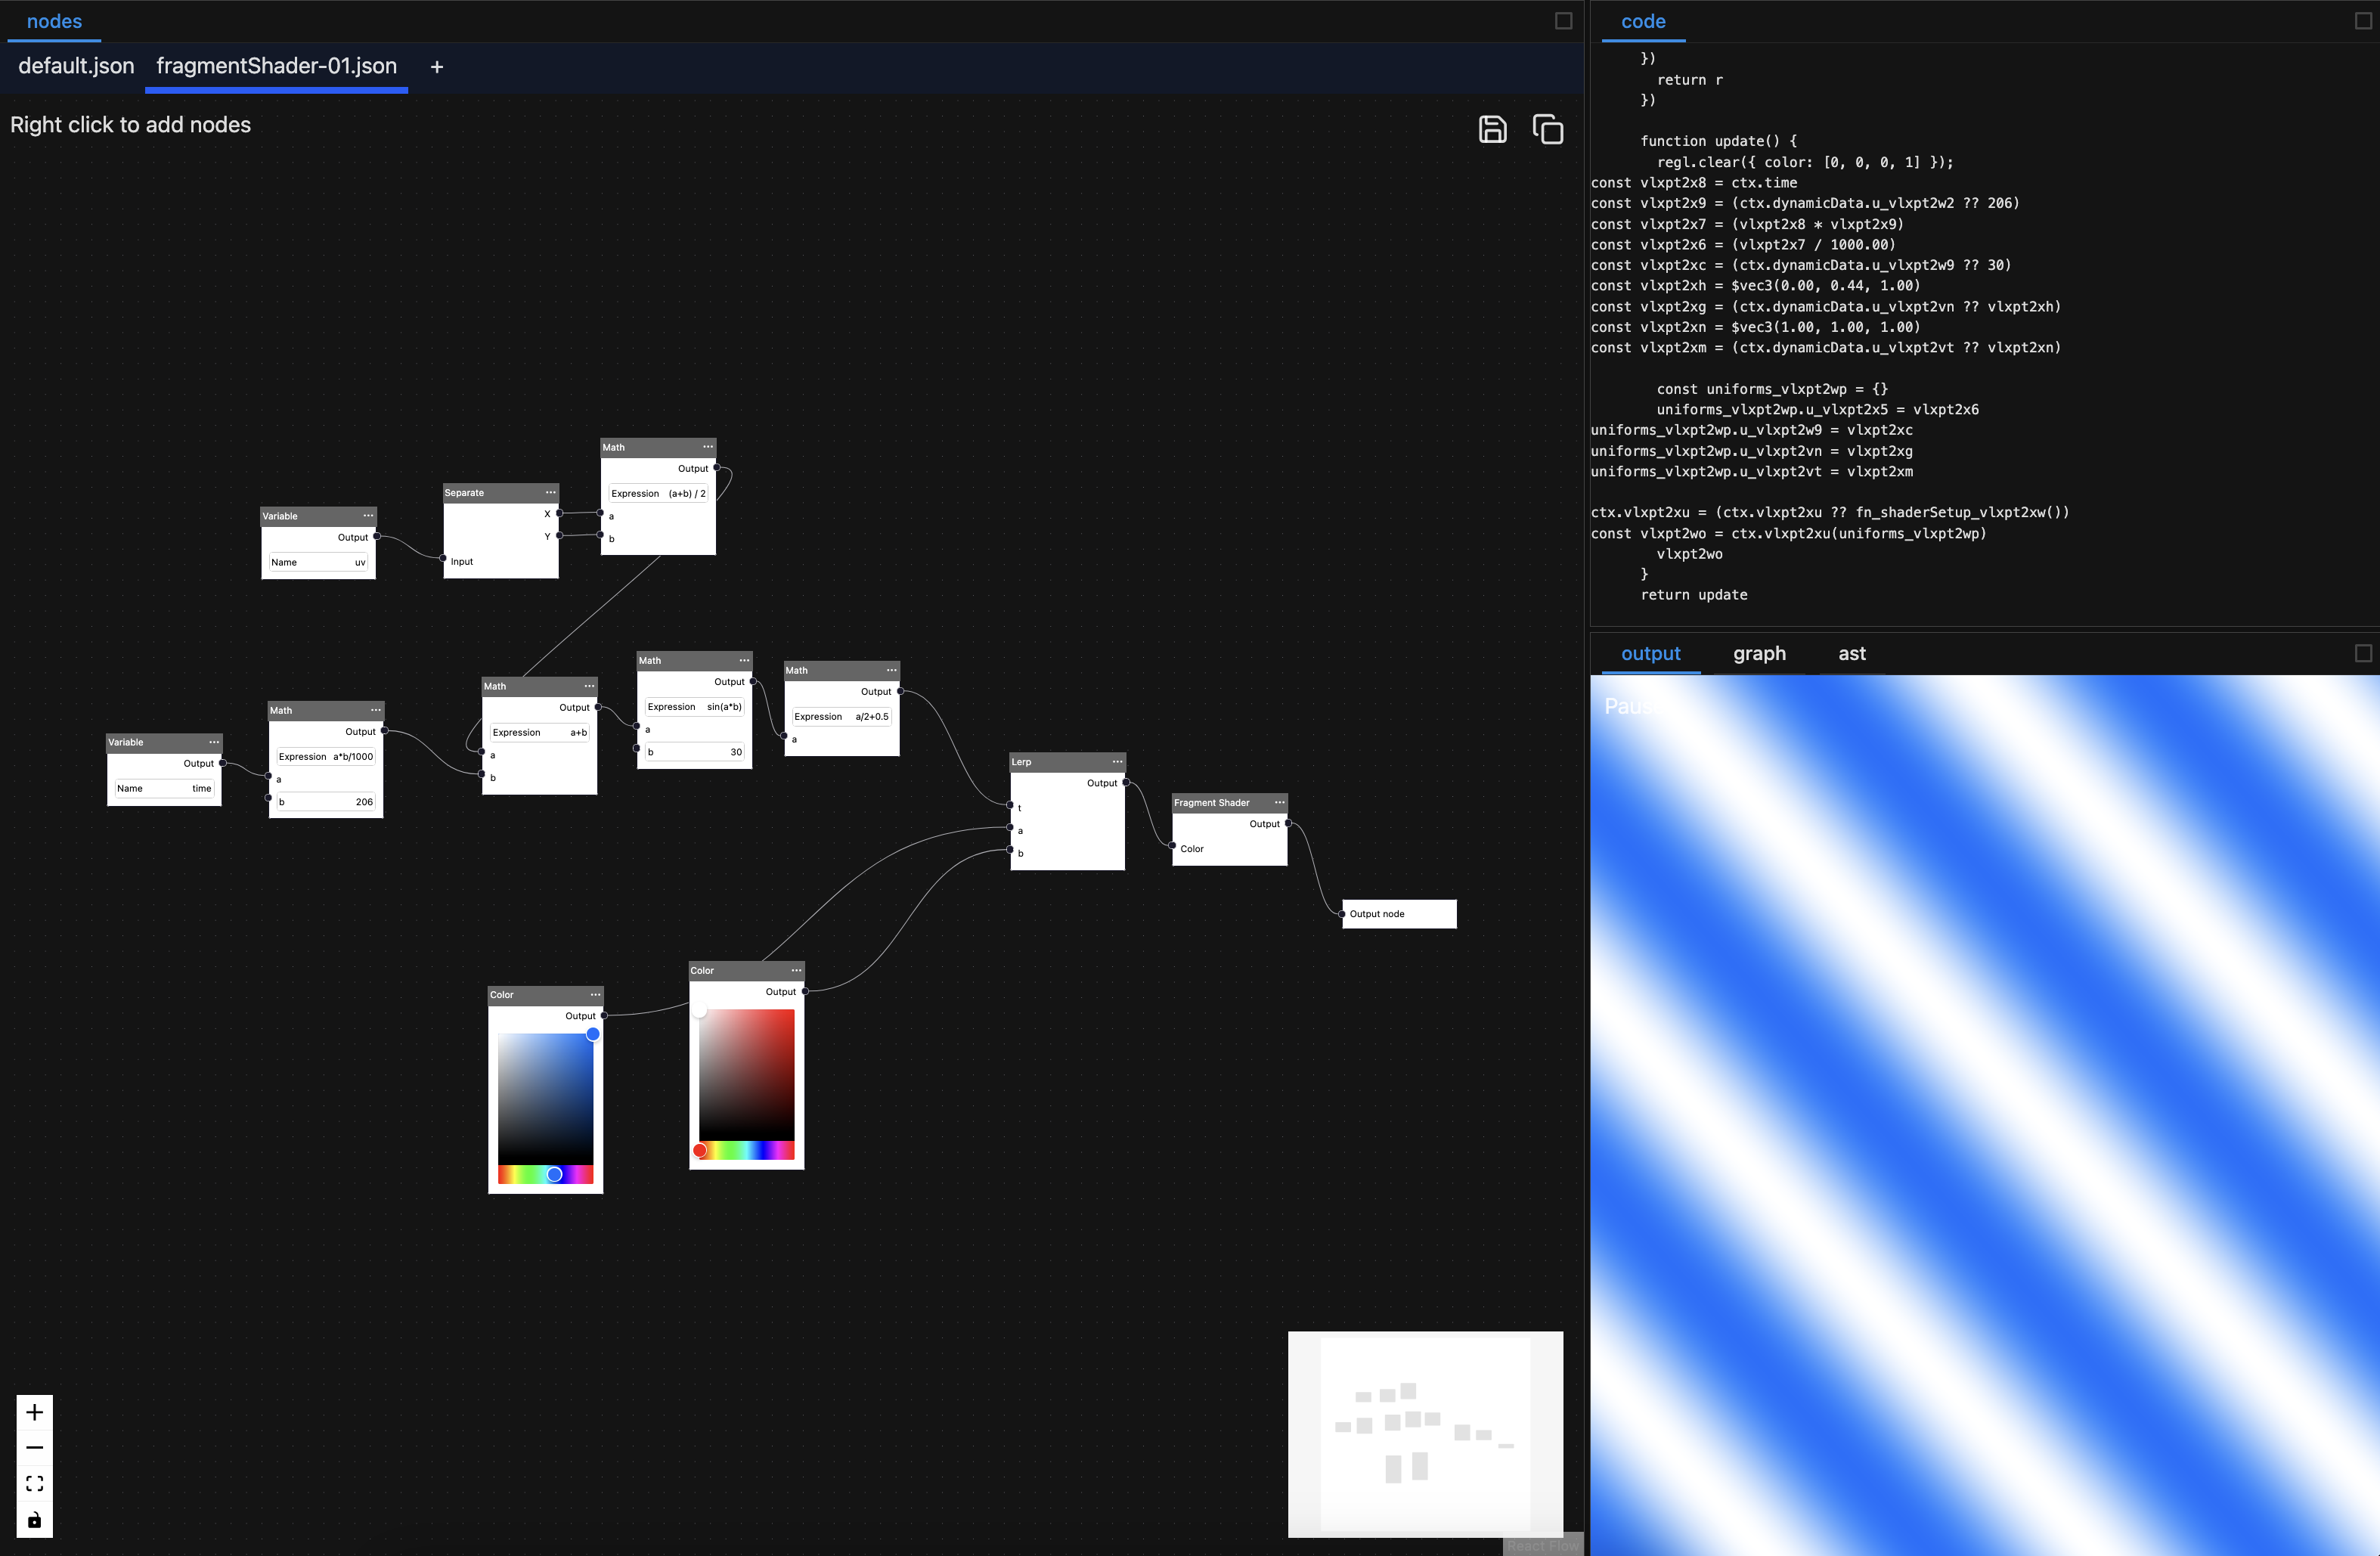Adjust hue slider of white Color node
Viewport: 2380px width, 1556px height.
pos(746,1150)
